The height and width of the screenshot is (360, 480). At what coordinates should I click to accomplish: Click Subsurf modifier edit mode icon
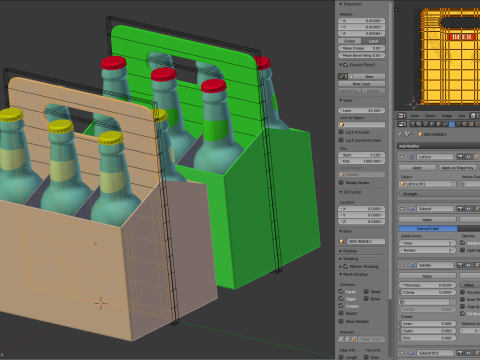click(477, 208)
